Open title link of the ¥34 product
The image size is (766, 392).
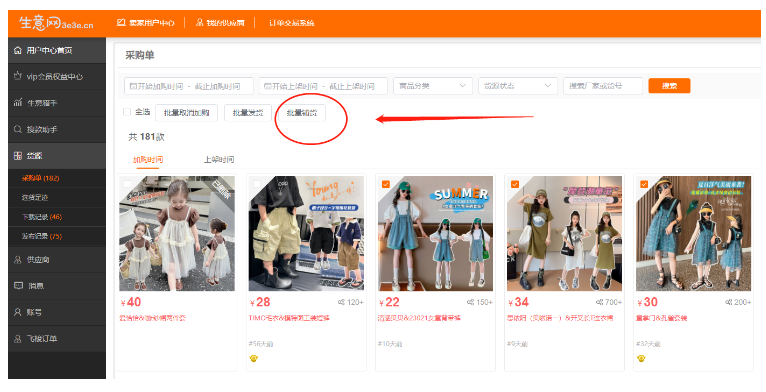560,318
